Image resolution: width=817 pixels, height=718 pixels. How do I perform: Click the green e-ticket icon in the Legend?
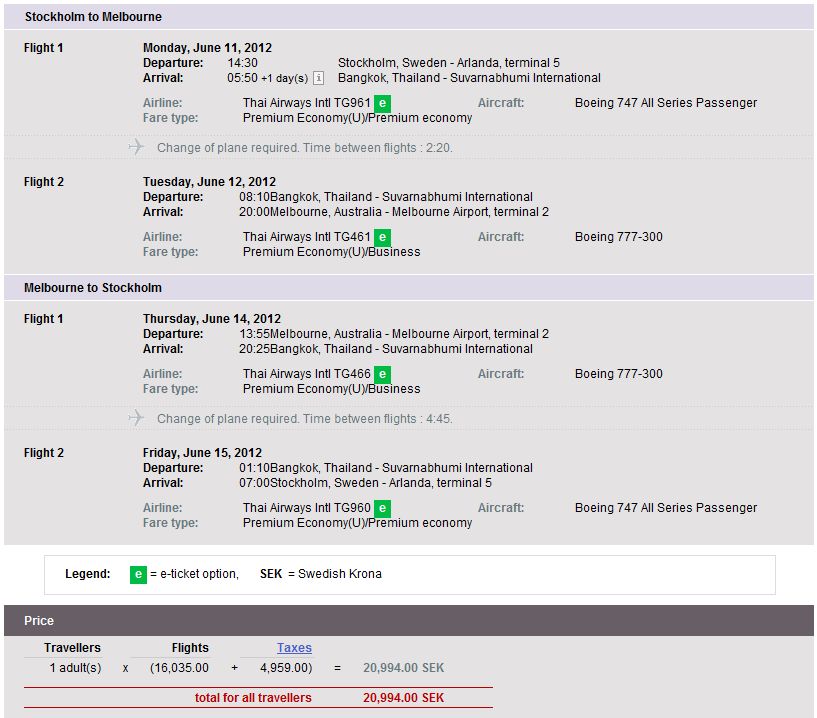[x=139, y=574]
